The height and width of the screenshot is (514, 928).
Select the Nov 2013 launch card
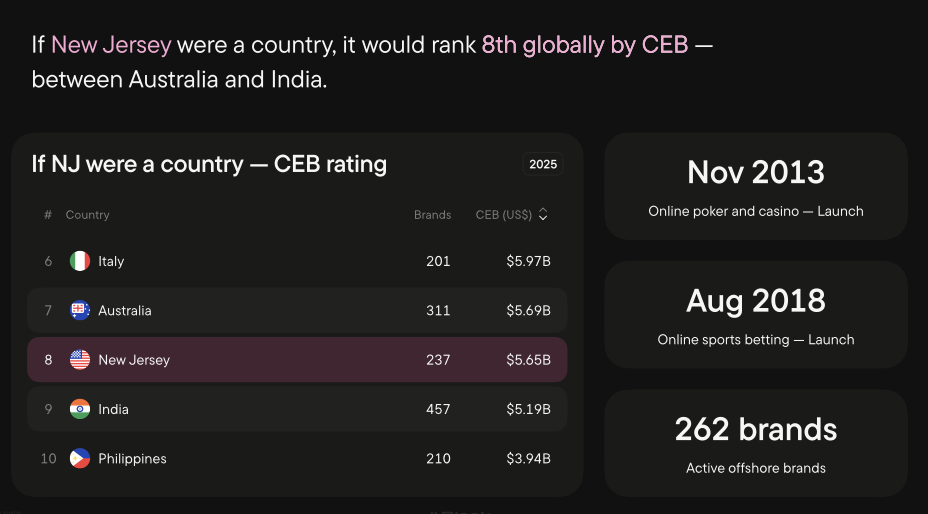tap(756, 187)
